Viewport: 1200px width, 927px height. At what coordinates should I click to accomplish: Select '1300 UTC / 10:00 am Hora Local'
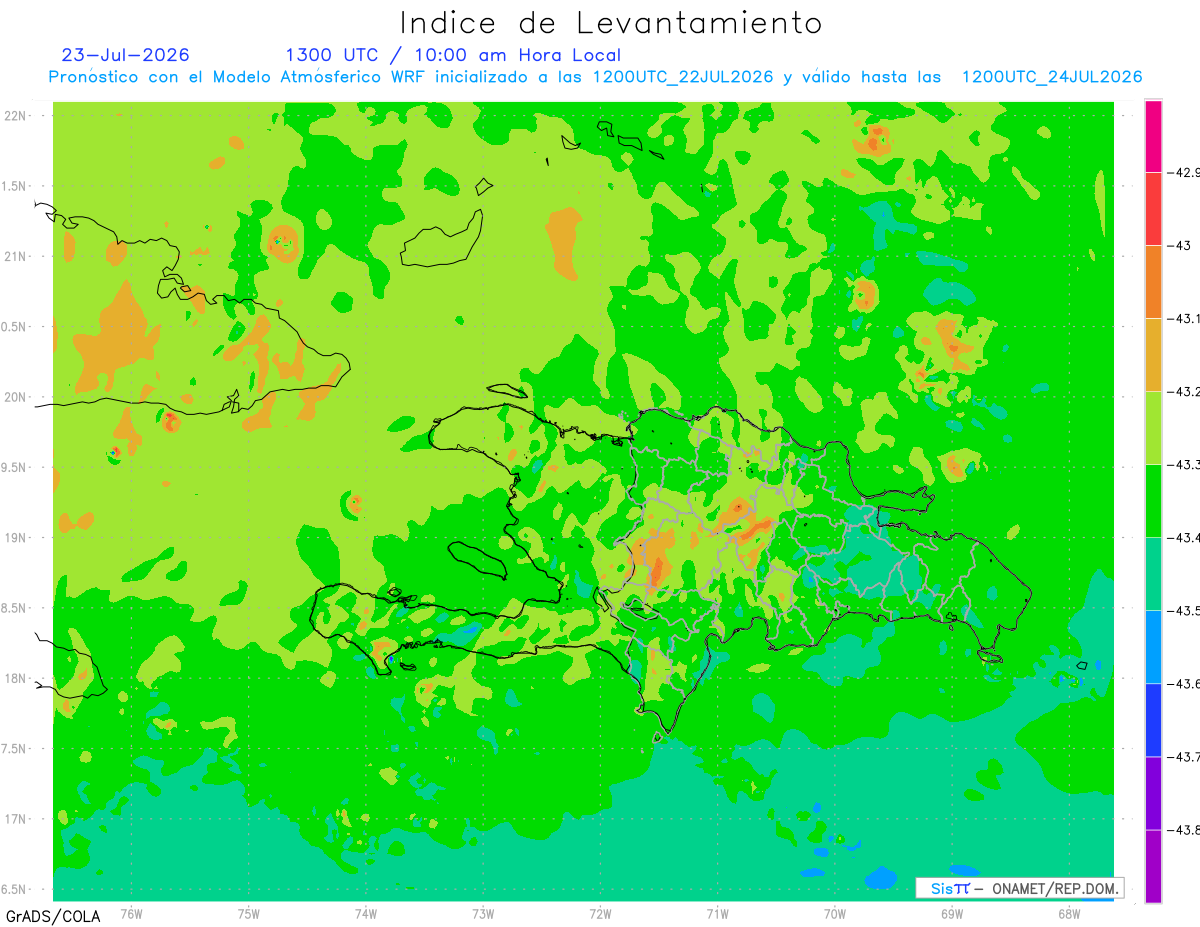point(453,55)
